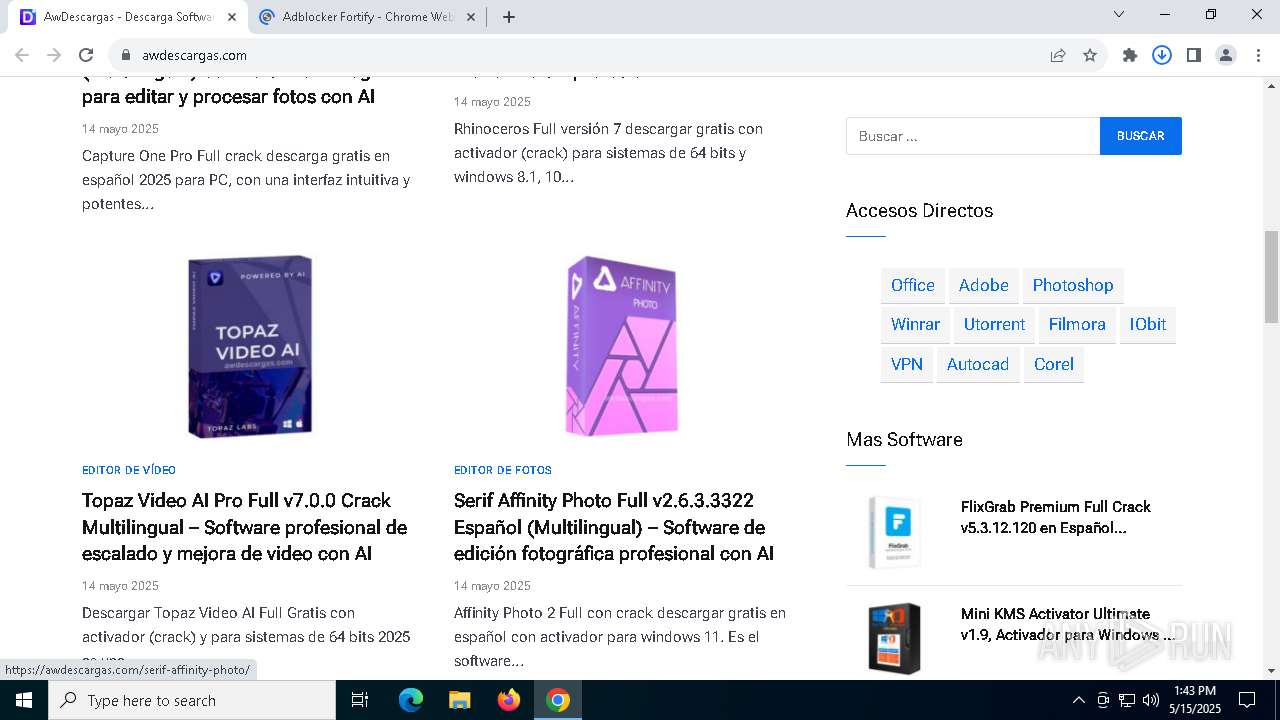The height and width of the screenshot is (720, 1280).
Task: Open a new tab with plus button
Action: pos(509,17)
